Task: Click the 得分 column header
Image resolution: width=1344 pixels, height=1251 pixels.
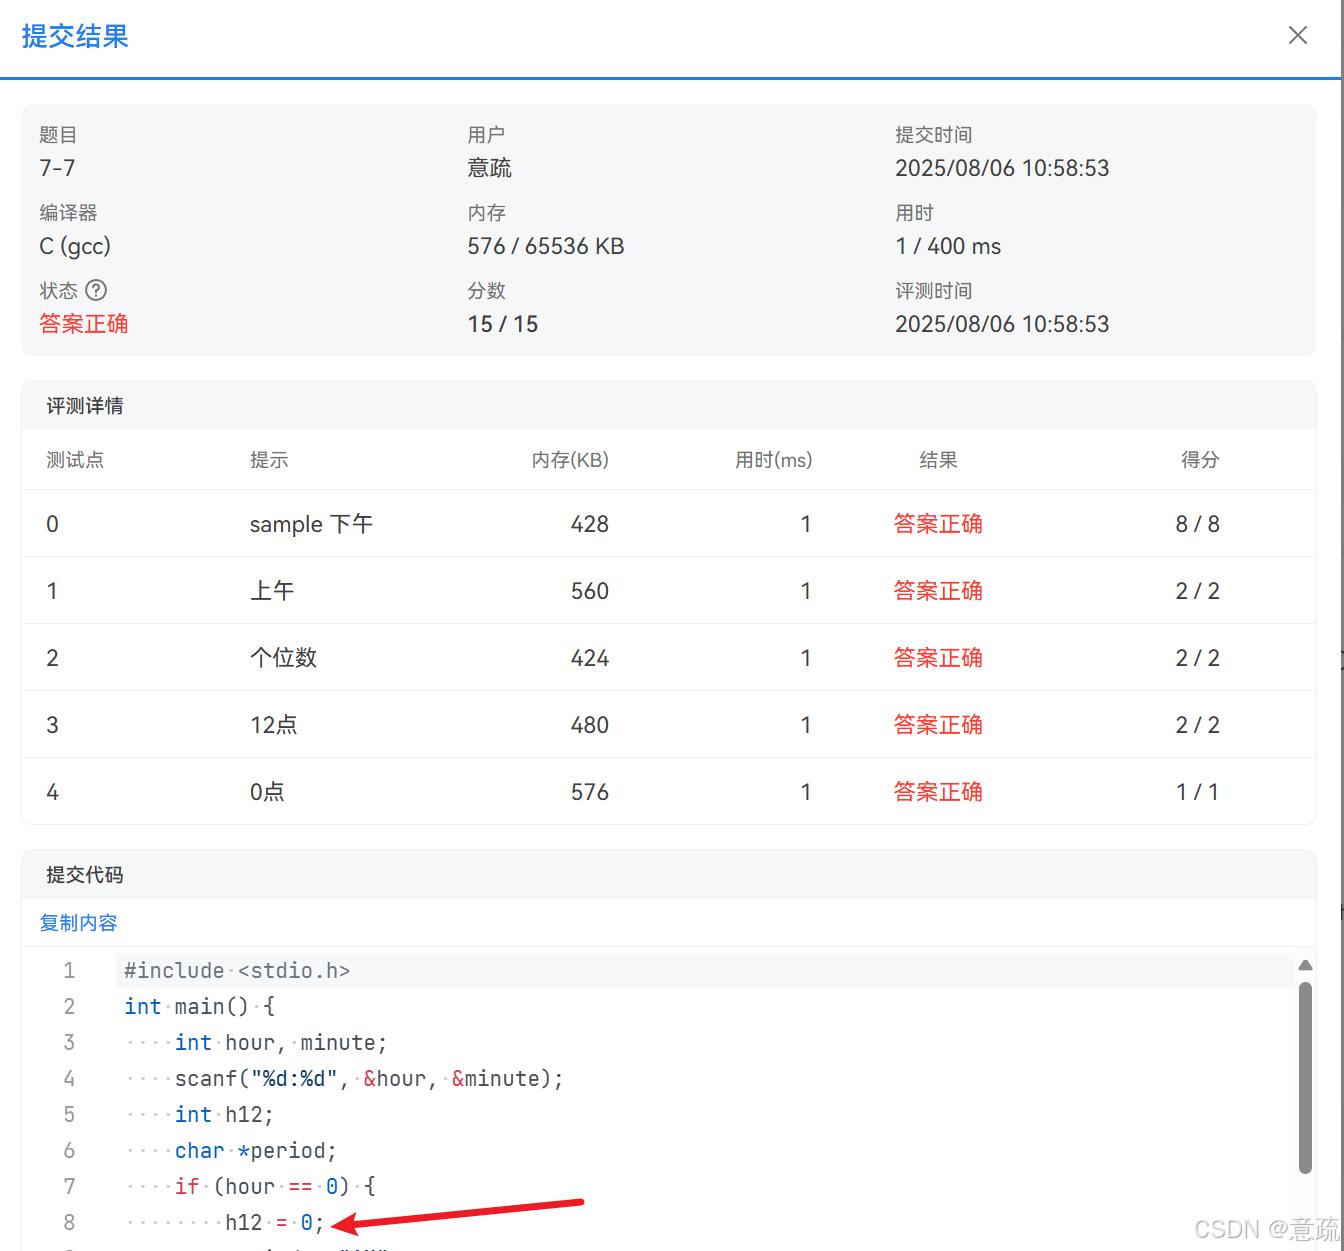Action: click(1199, 460)
